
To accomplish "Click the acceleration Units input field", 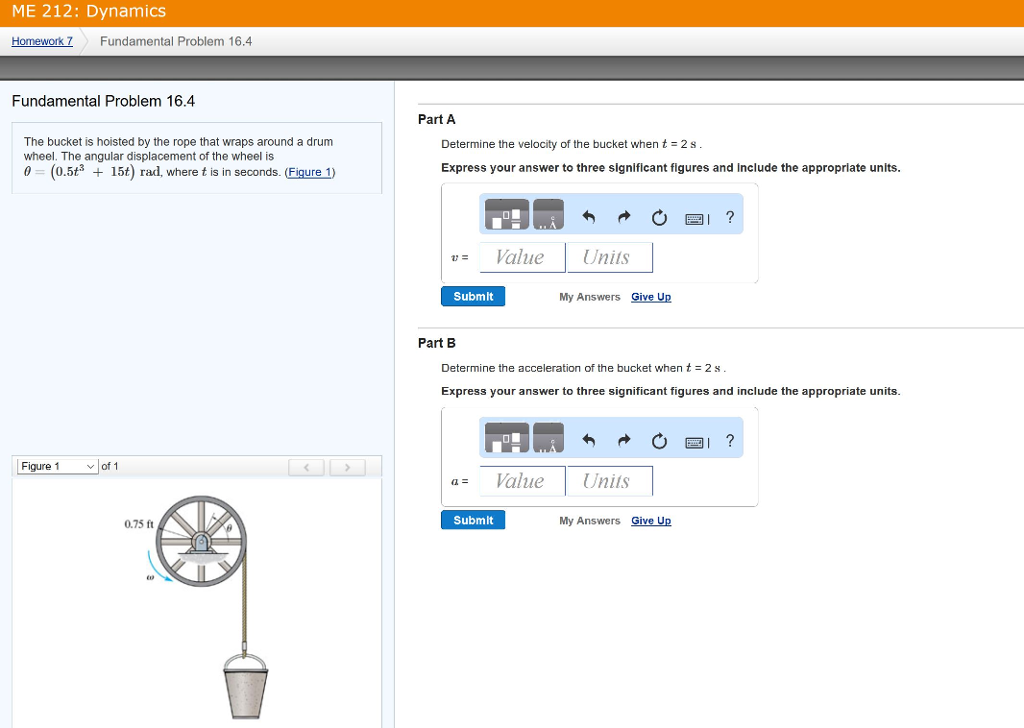I will [x=609, y=481].
